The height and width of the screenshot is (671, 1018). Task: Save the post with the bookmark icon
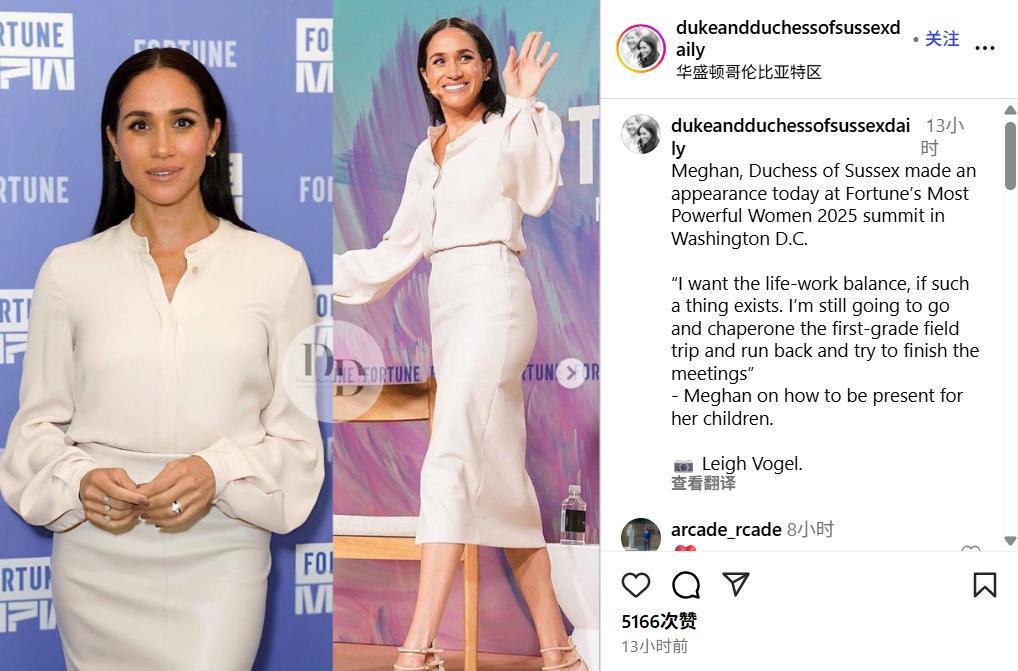click(x=985, y=585)
